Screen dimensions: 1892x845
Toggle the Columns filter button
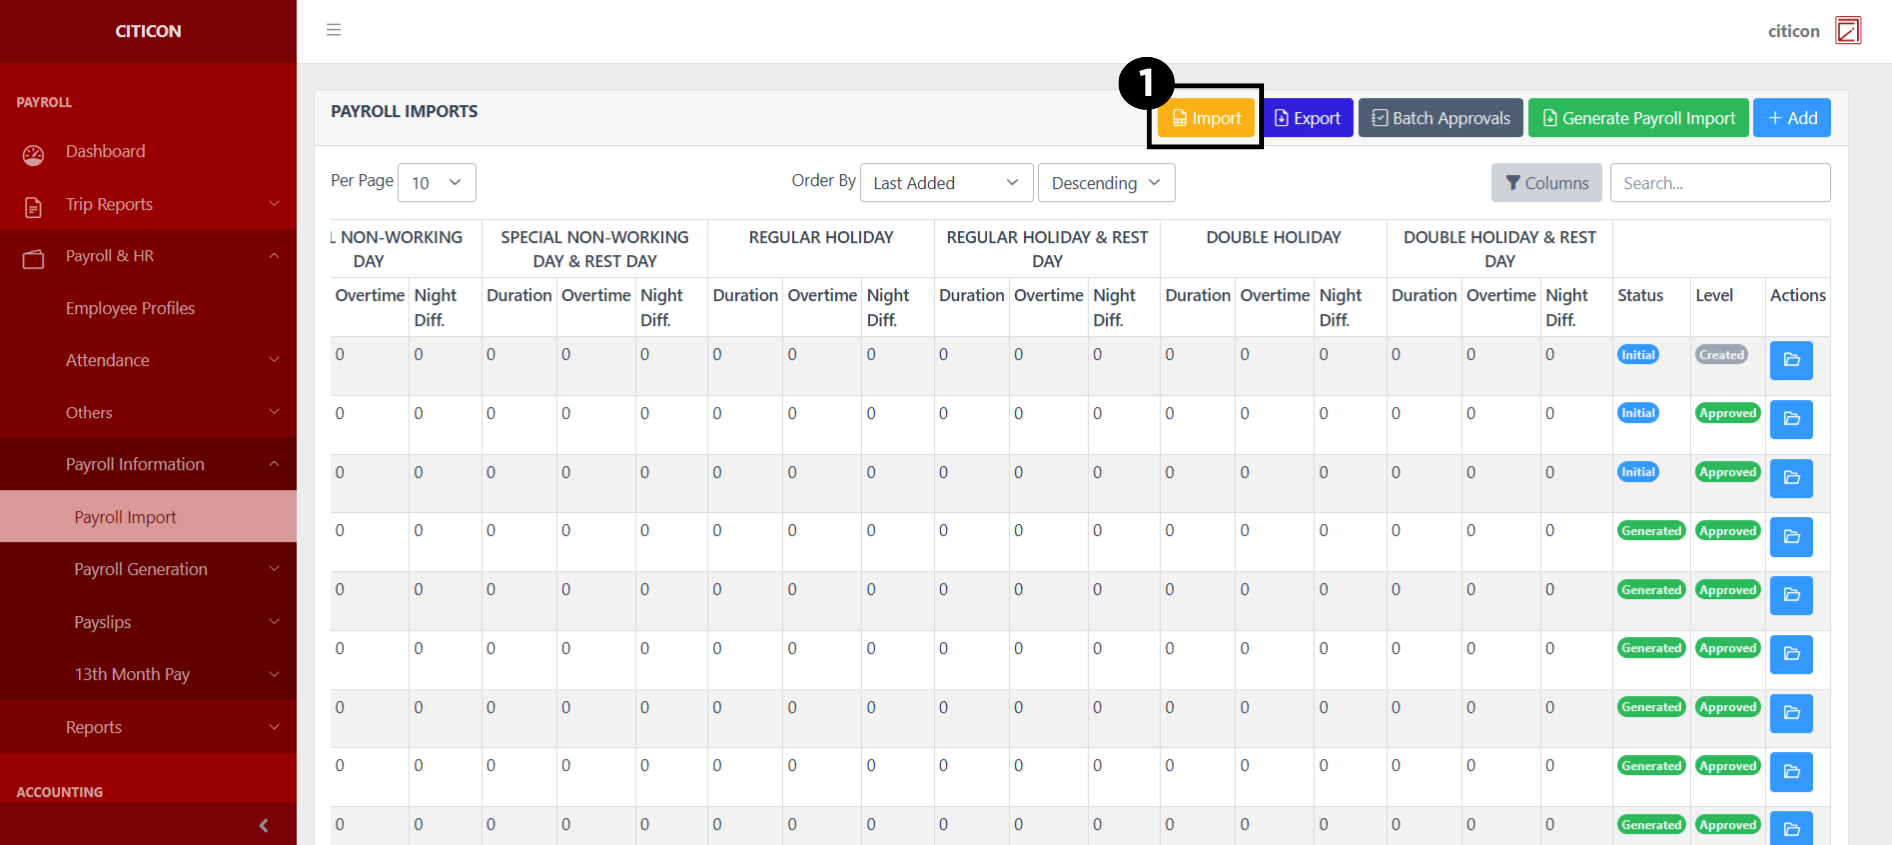click(x=1546, y=183)
